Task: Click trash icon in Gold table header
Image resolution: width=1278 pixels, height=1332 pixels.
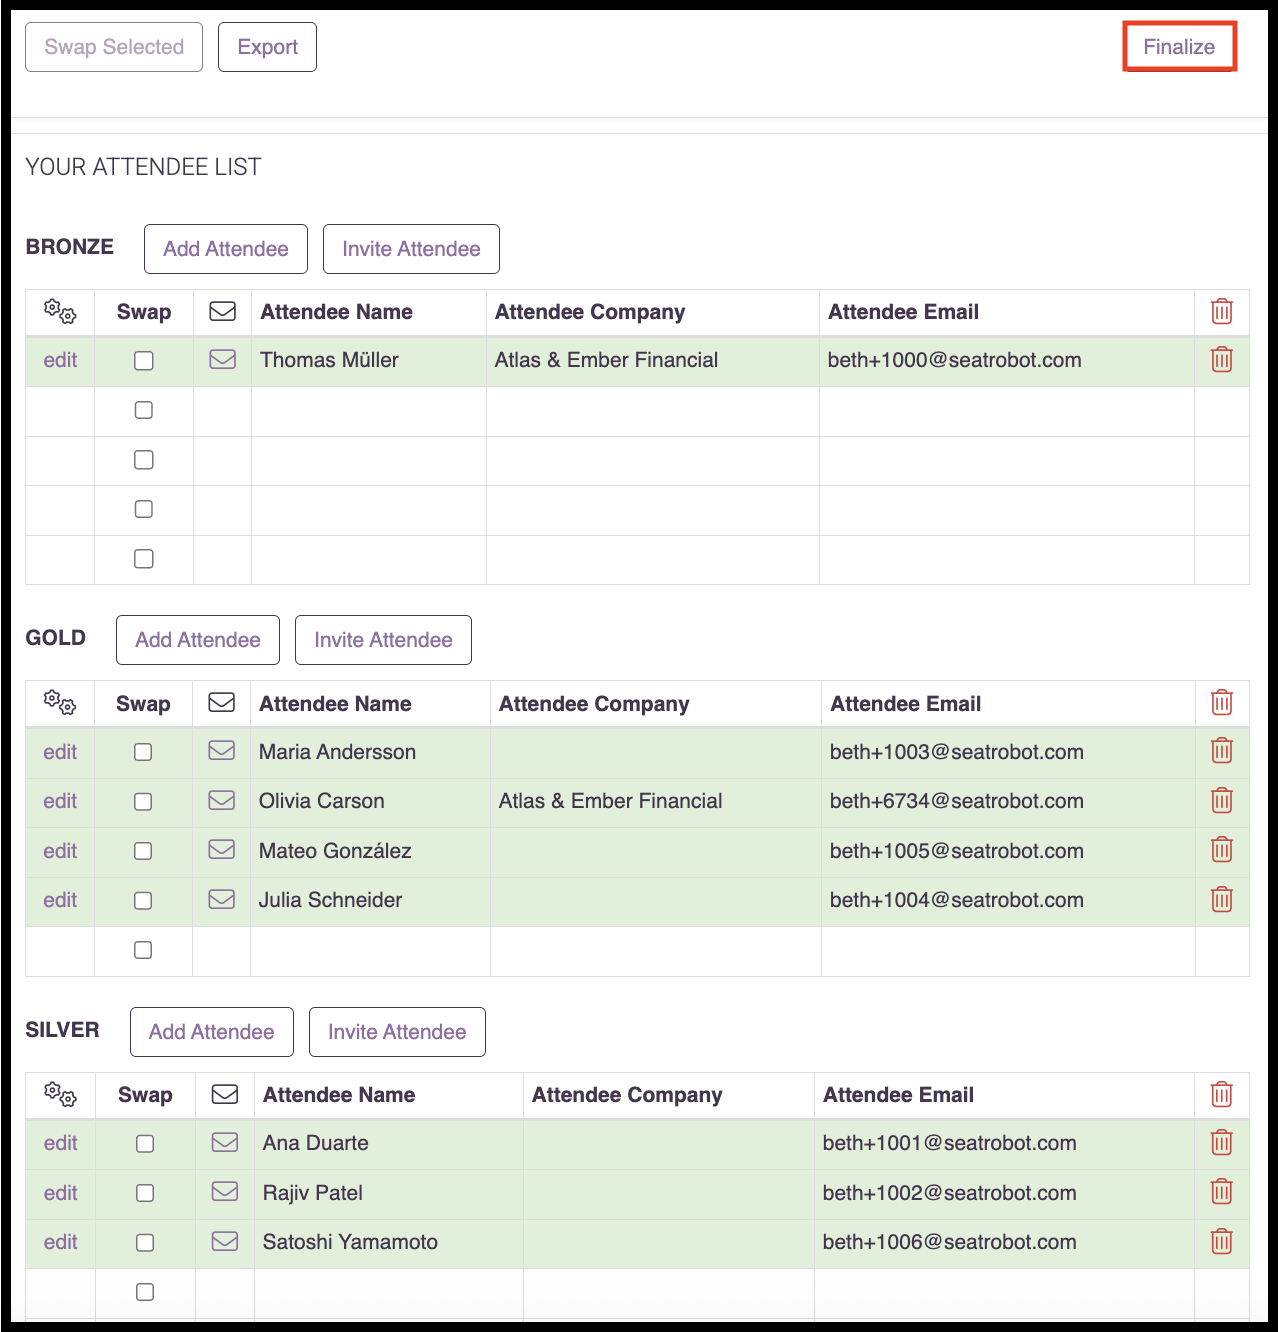Action: click(x=1222, y=703)
